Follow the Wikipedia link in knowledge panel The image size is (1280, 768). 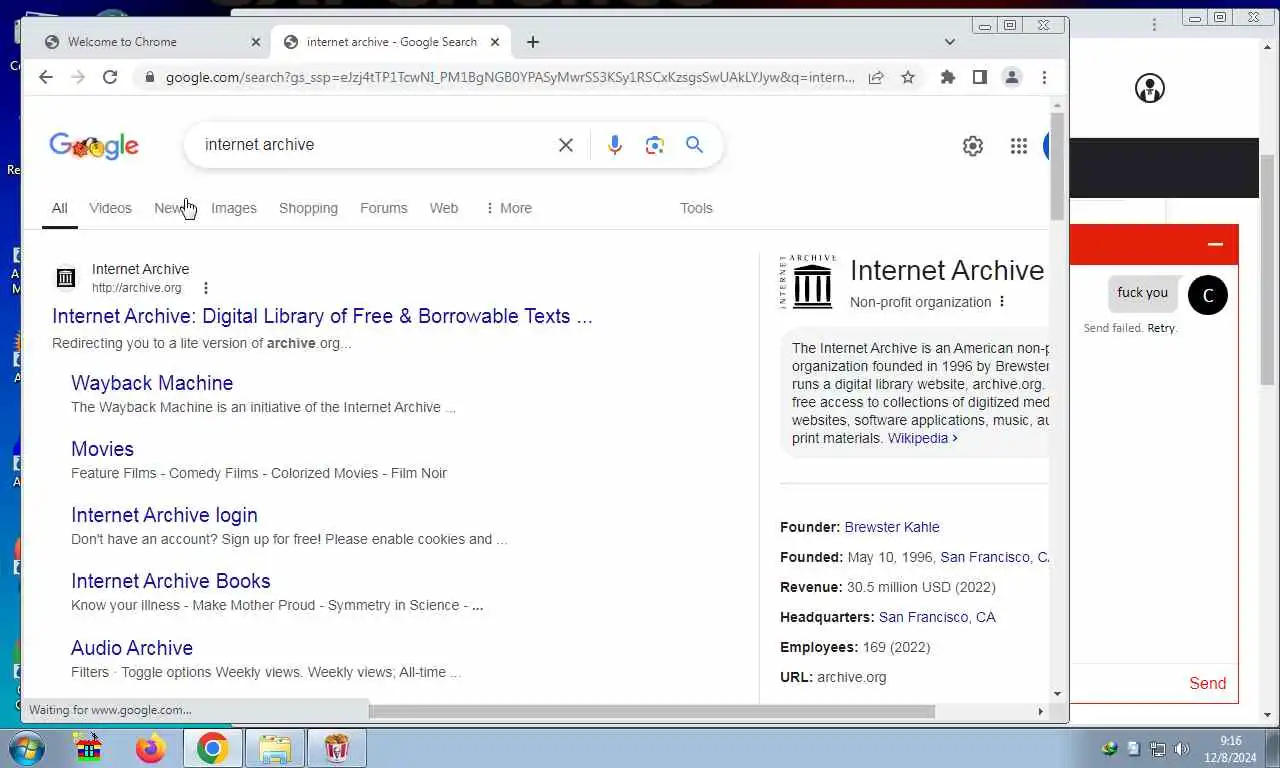pos(922,438)
